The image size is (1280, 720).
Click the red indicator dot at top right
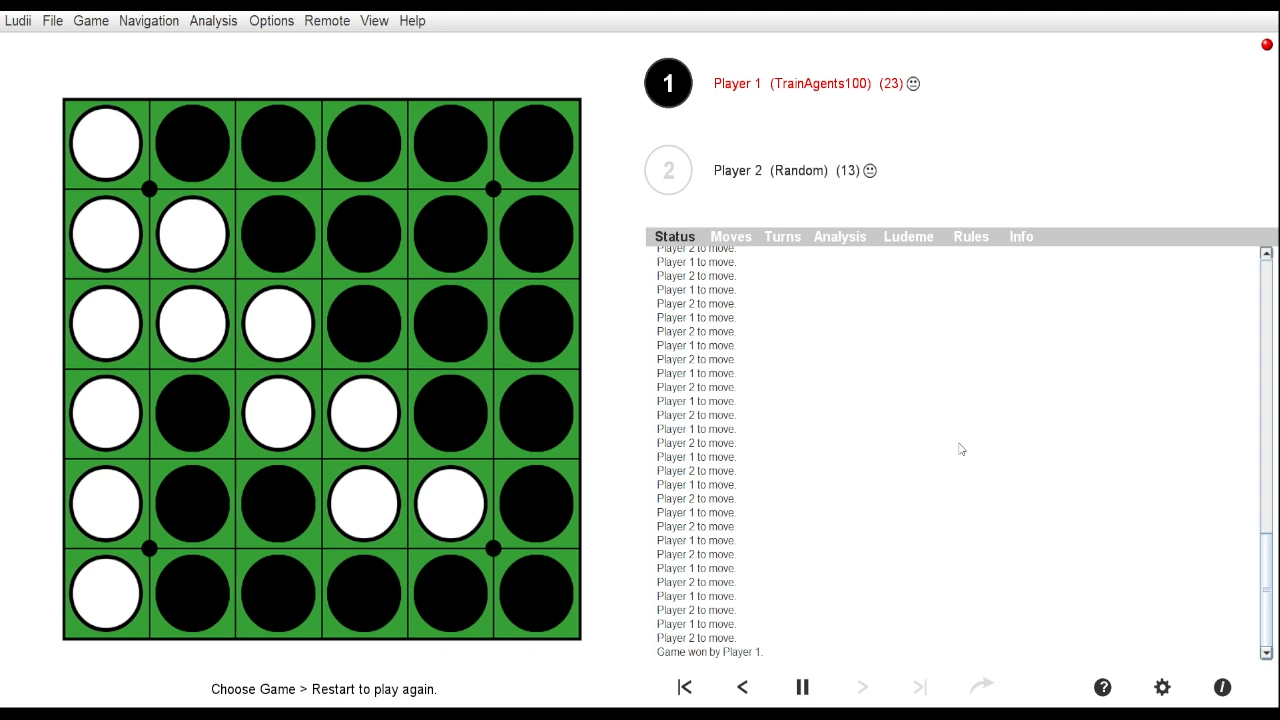tap(1267, 45)
